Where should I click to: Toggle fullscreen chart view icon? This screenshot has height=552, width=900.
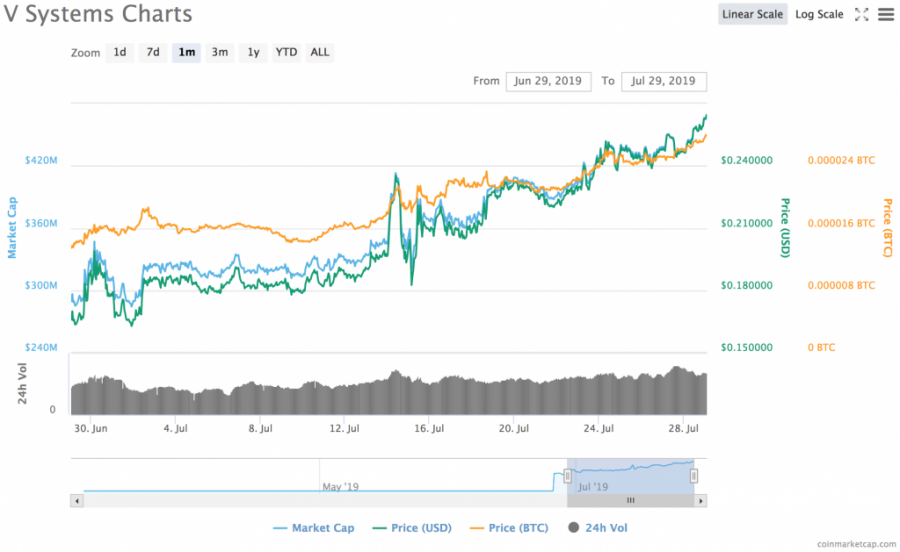coord(861,15)
